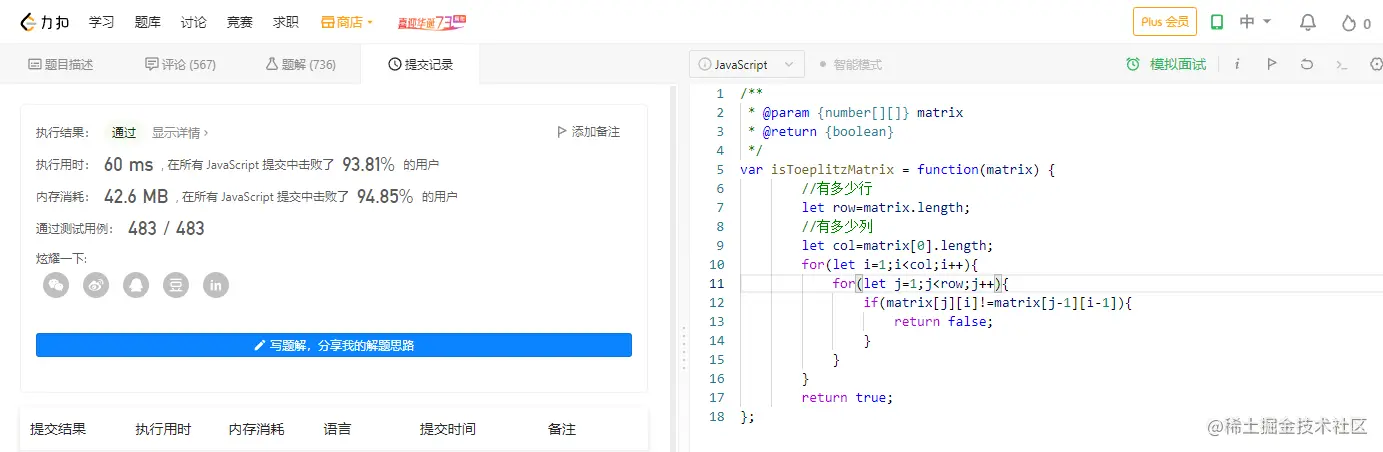Click the 执行用时 column header
This screenshot has height=452, width=1383.
point(163,429)
